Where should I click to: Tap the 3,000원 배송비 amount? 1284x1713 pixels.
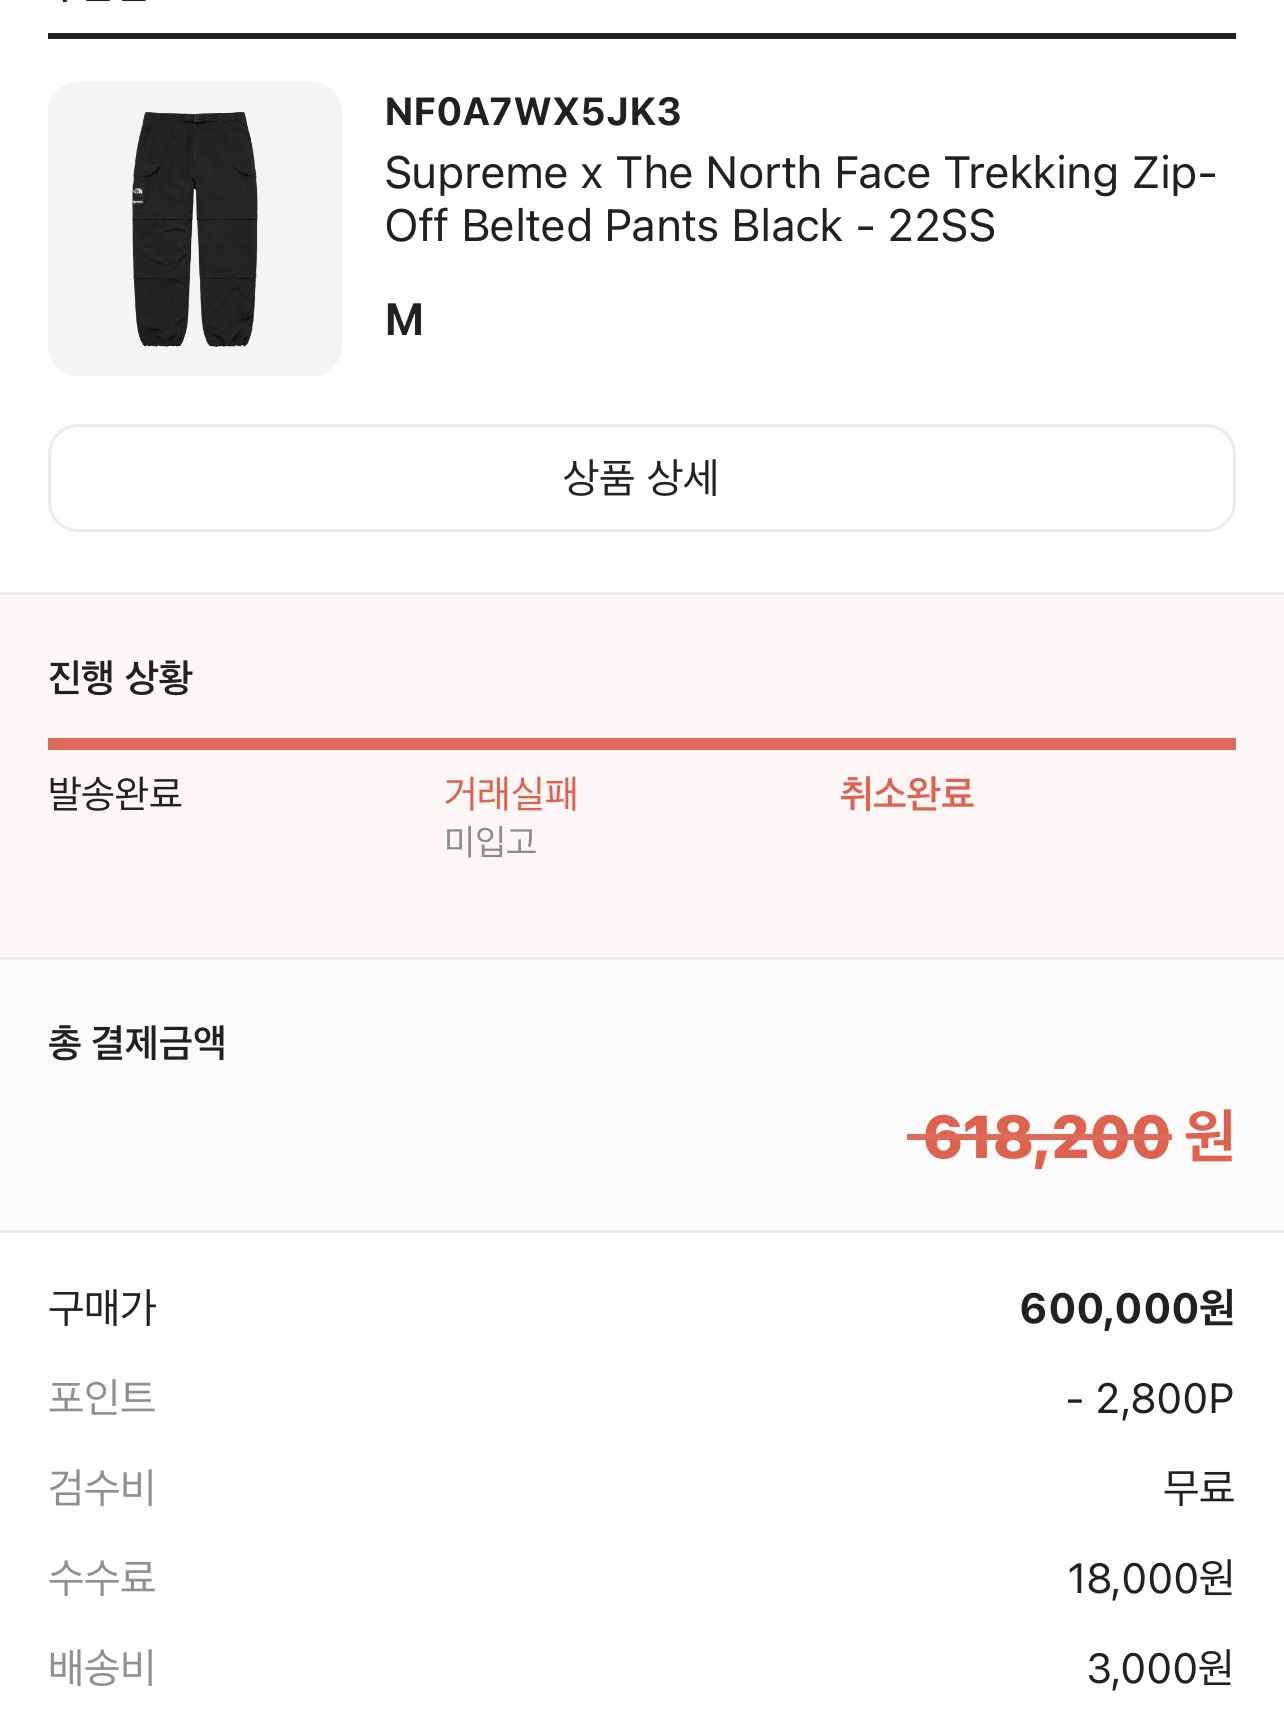coord(1160,1668)
